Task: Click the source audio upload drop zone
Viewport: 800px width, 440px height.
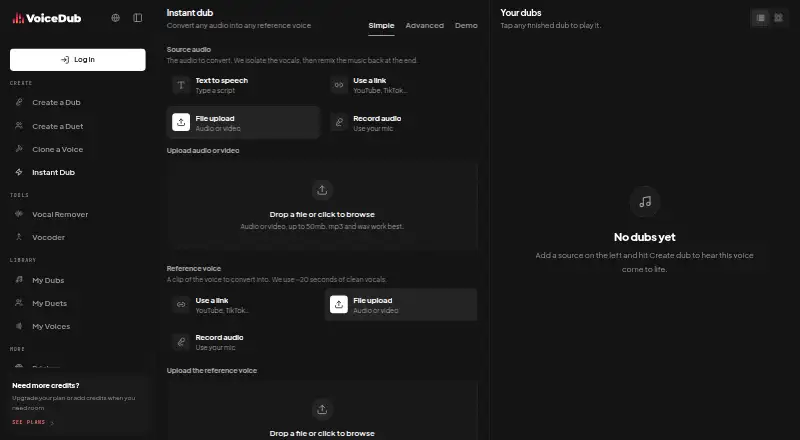Action: 322,206
